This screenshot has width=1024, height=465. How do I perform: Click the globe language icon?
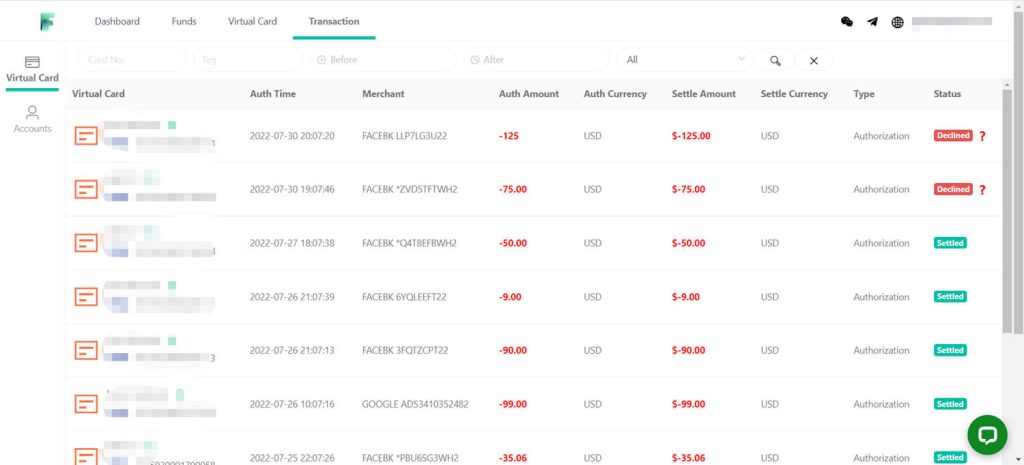pyautogui.click(x=897, y=22)
